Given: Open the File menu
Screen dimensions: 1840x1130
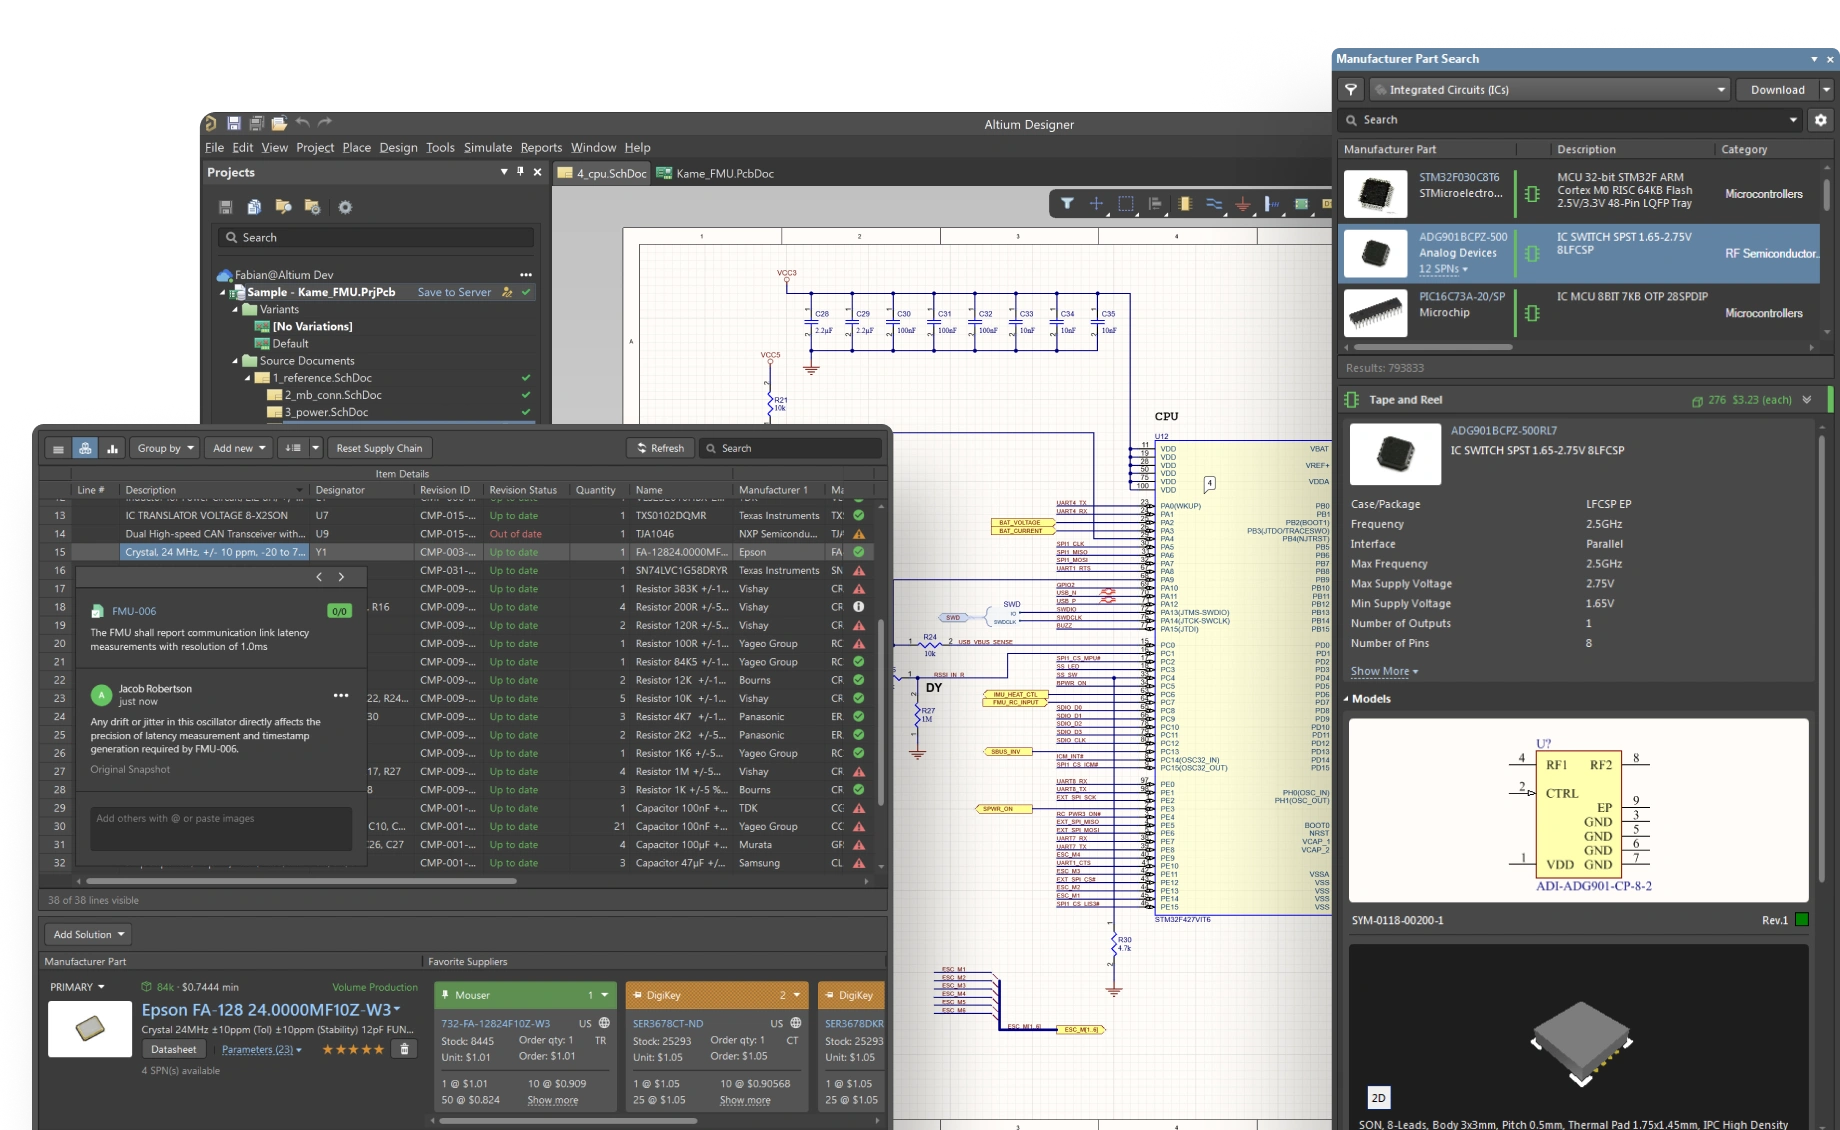Looking at the screenshot, I should 214,147.
